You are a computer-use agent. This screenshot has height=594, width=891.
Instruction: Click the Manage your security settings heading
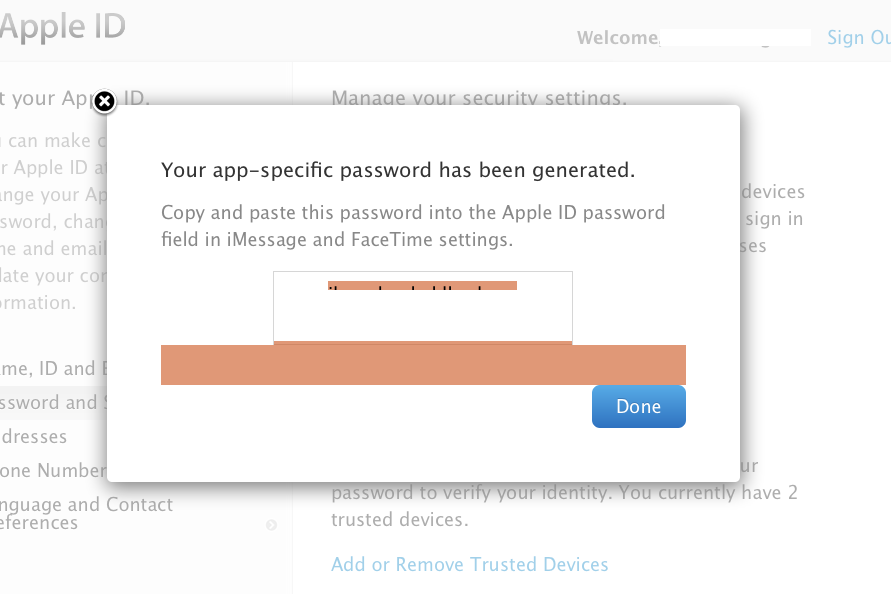478,98
